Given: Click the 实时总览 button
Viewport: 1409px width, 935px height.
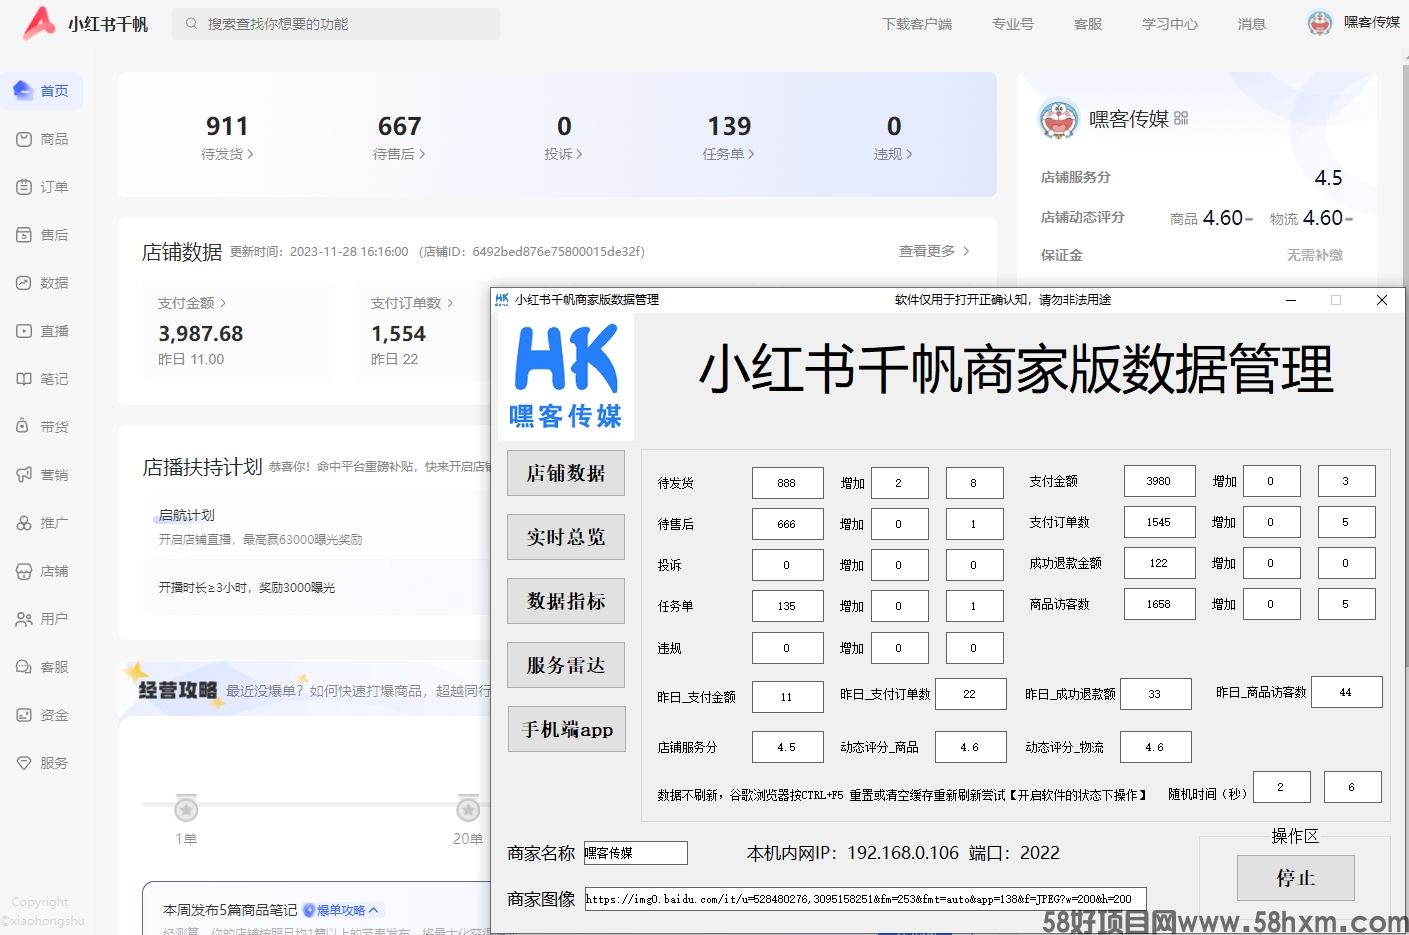Looking at the screenshot, I should 566,537.
